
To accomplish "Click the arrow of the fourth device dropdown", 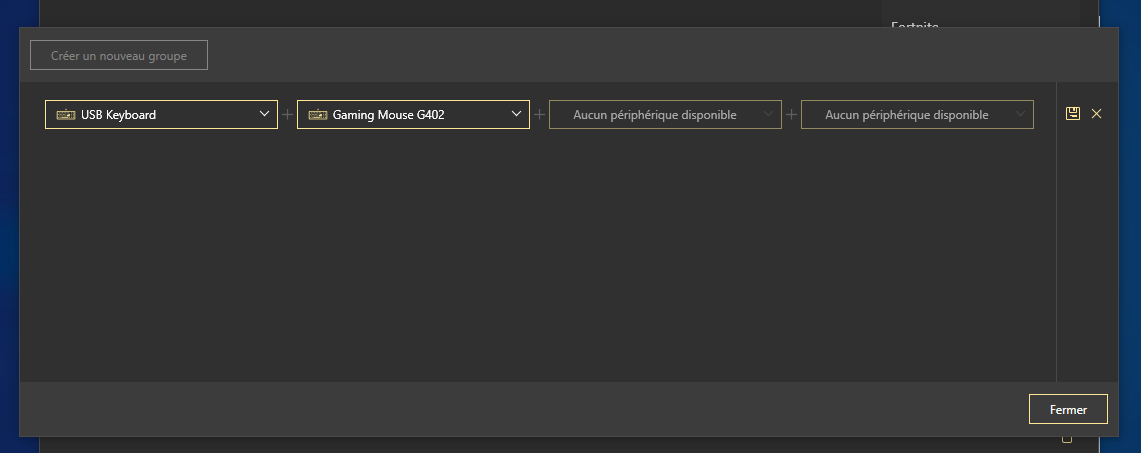I will [x=1021, y=115].
